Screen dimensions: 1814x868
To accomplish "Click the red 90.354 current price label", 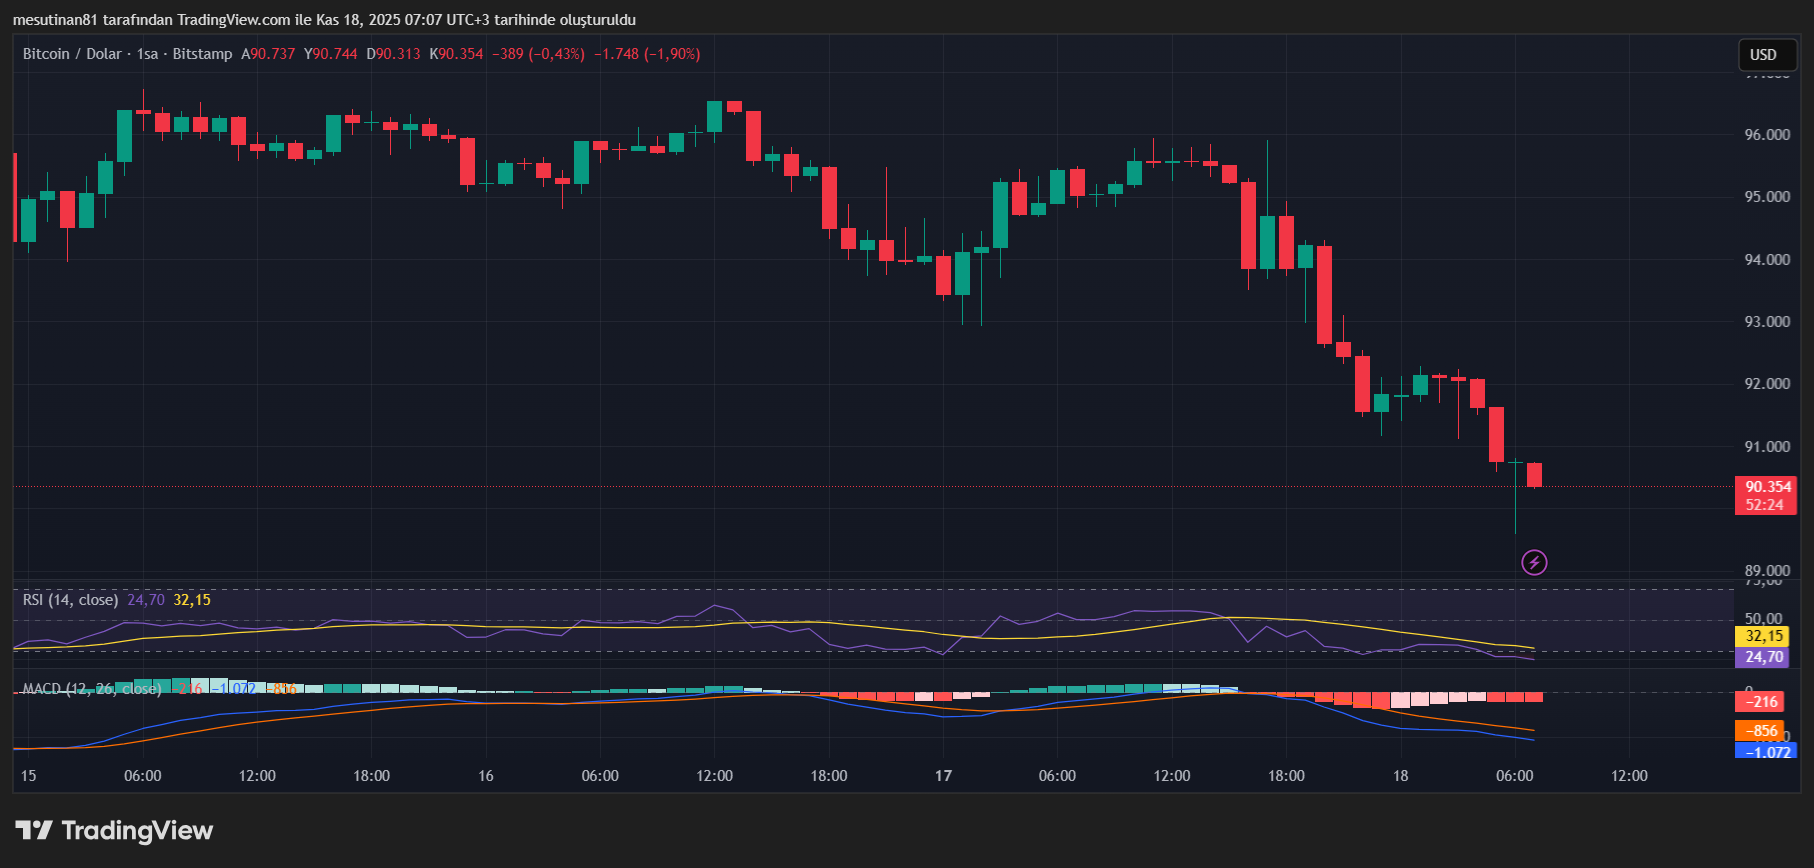I will coord(1767,488).
